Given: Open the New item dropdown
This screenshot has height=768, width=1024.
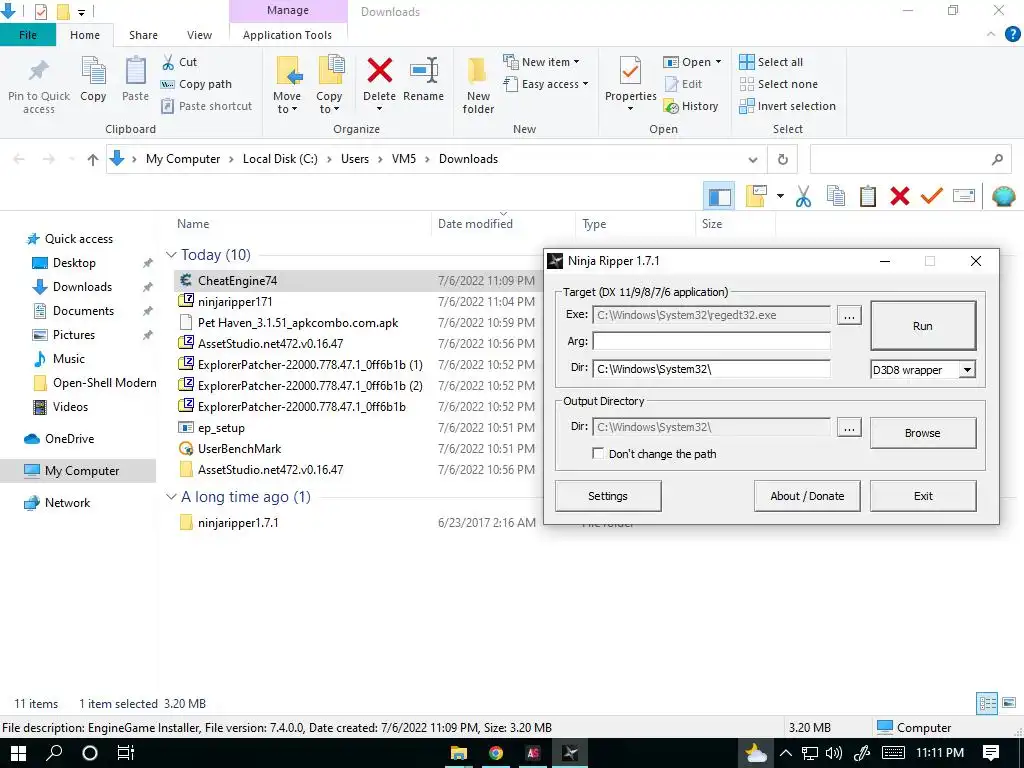Looking at the screenshot, I should click(541, 62).
